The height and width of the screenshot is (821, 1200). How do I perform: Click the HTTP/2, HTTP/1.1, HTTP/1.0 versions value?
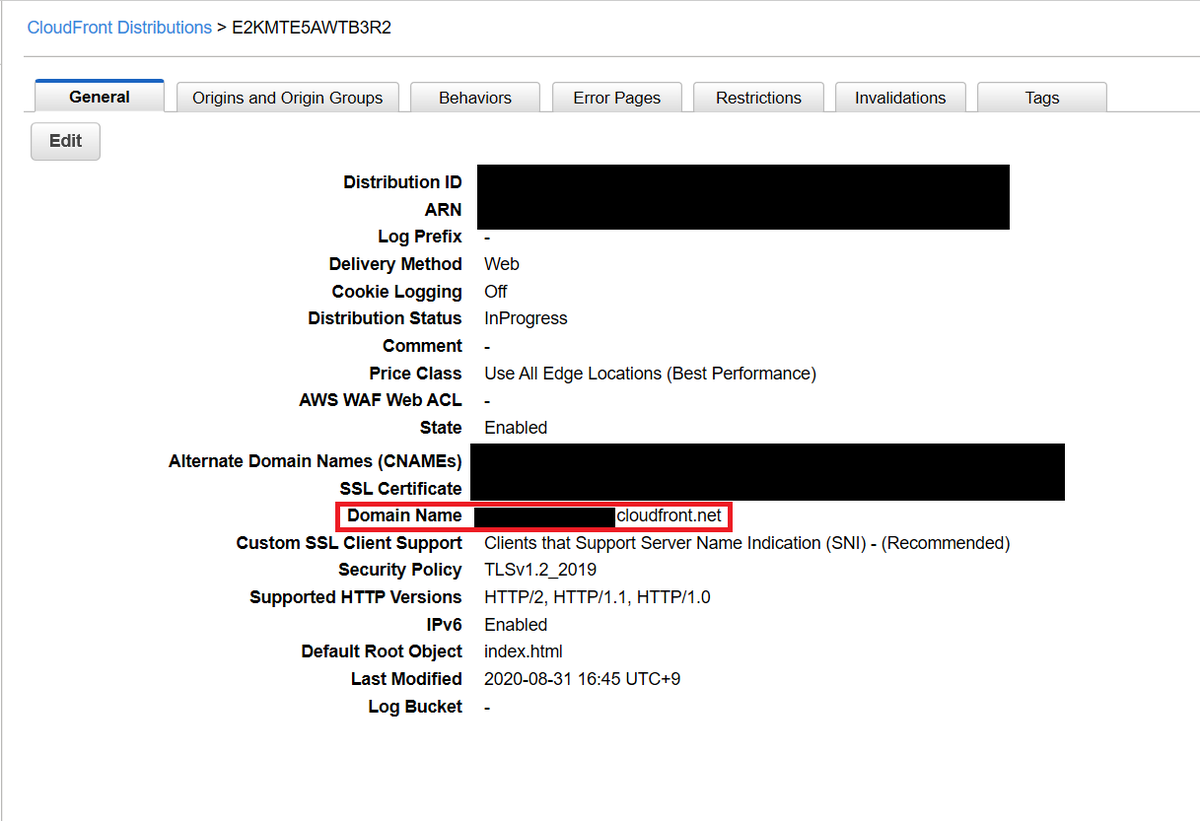tap(597, 597)
